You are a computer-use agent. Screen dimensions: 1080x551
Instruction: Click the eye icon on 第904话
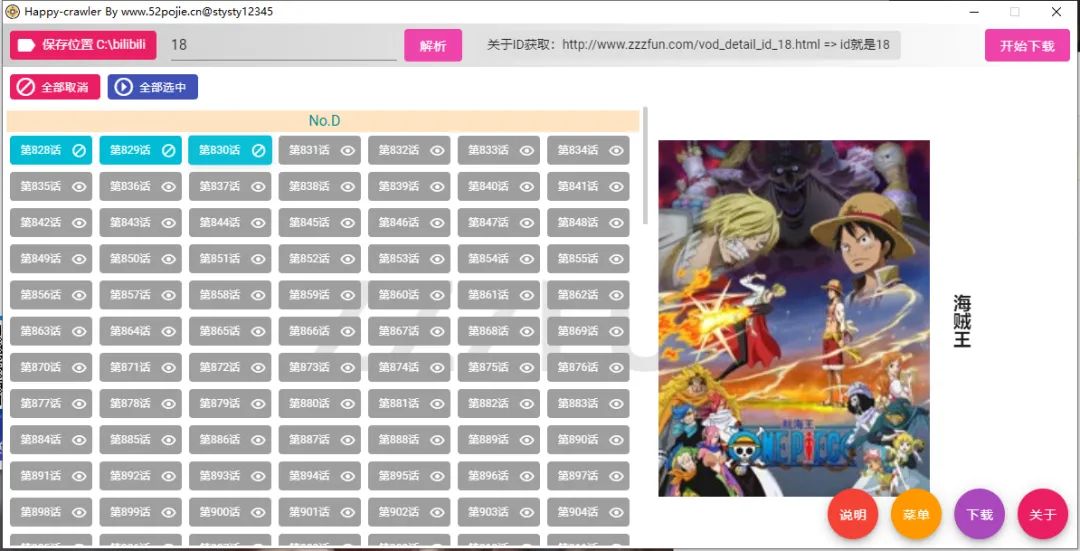616,512
